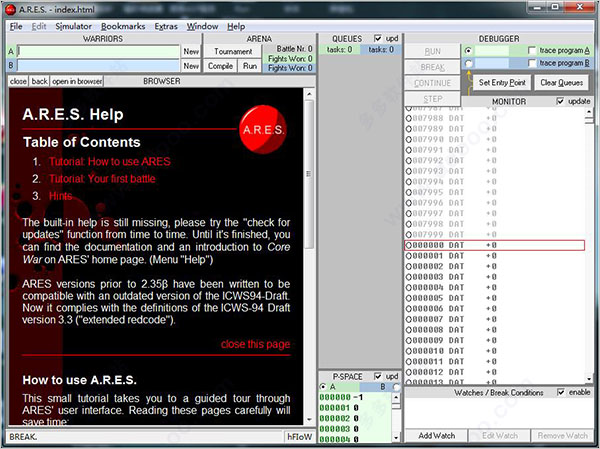Toggle the MONITOR update checkbox

click(x=560, y=101)
